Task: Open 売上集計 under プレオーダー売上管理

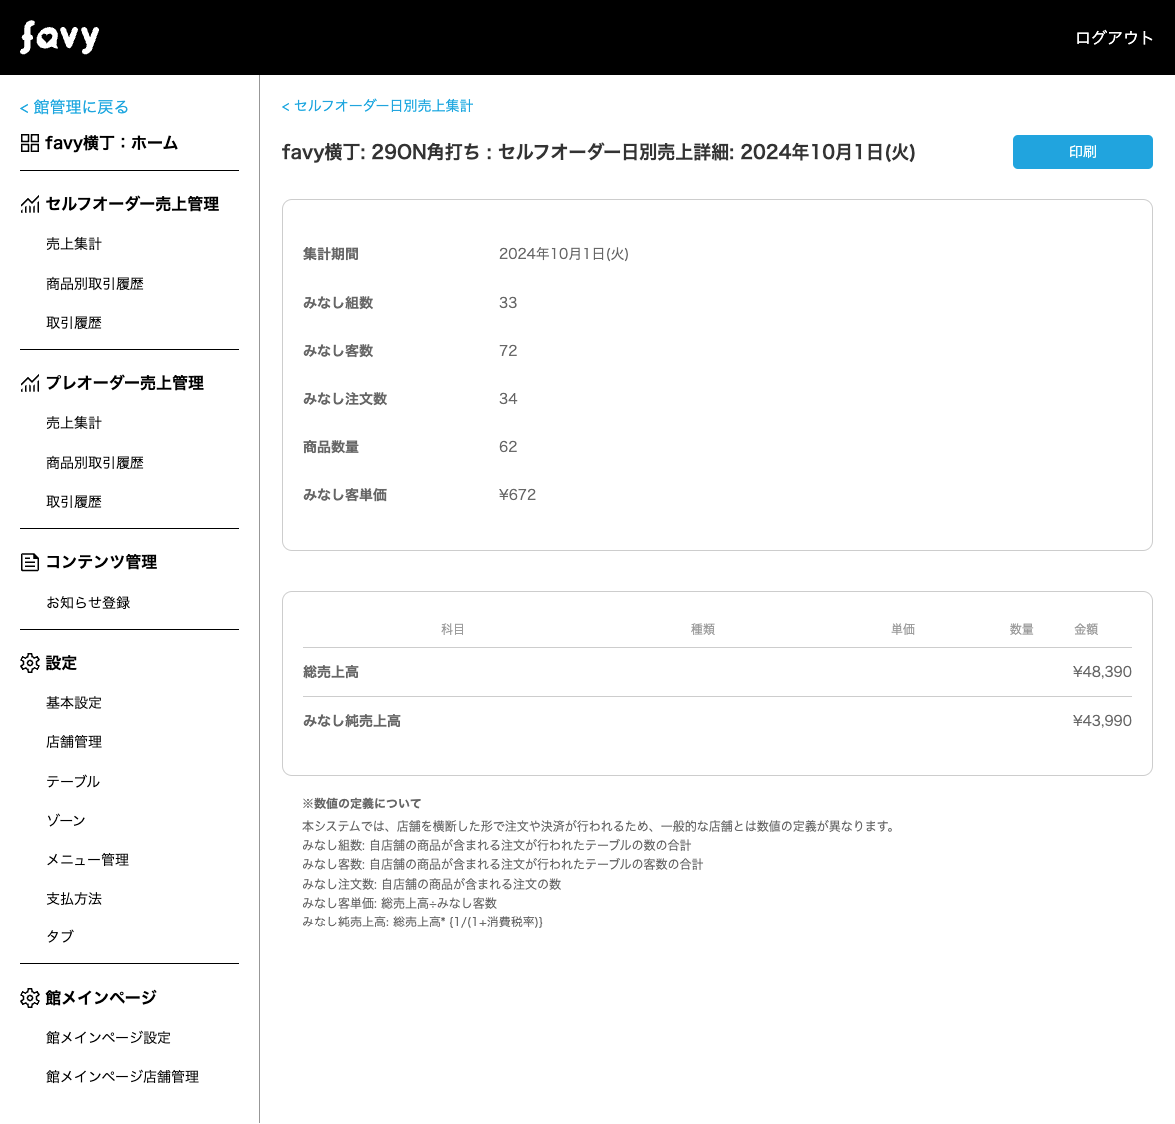Action: coord(73,423)
